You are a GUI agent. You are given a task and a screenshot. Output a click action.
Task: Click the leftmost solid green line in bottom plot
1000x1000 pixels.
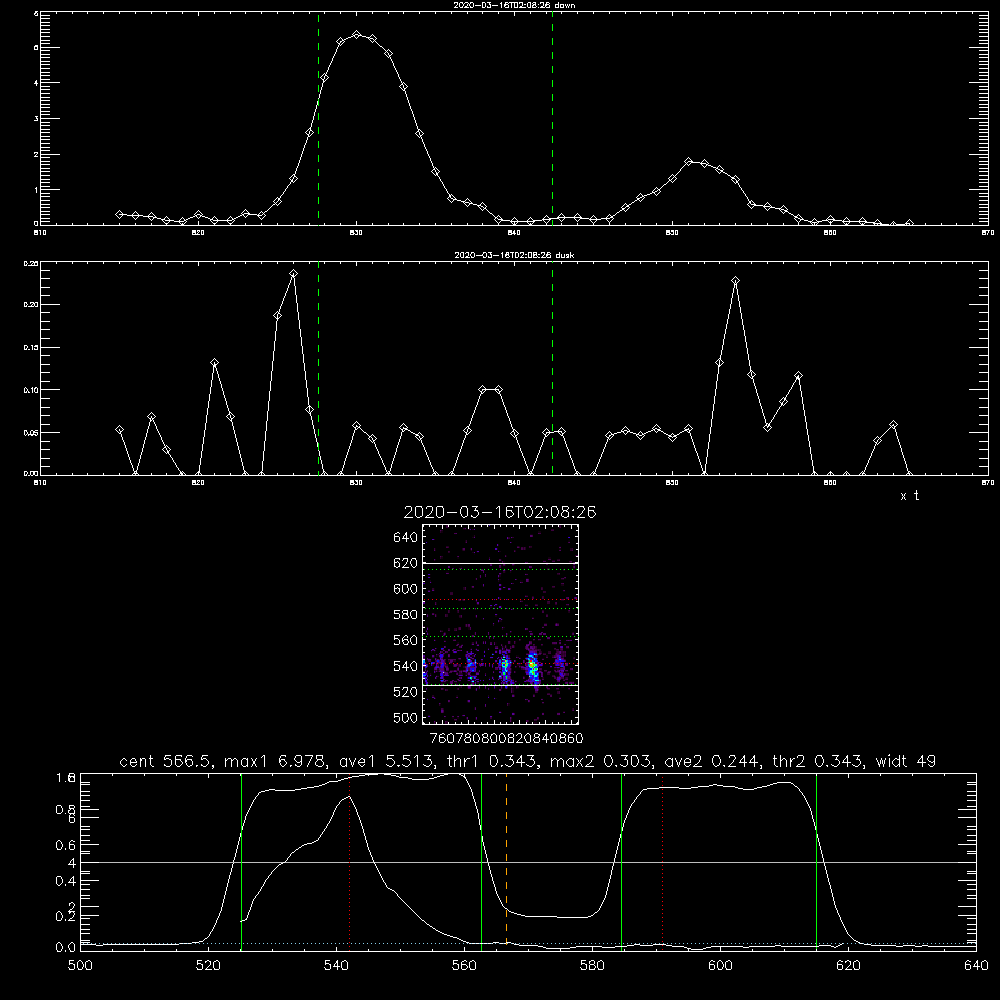[x=241, y=861]
